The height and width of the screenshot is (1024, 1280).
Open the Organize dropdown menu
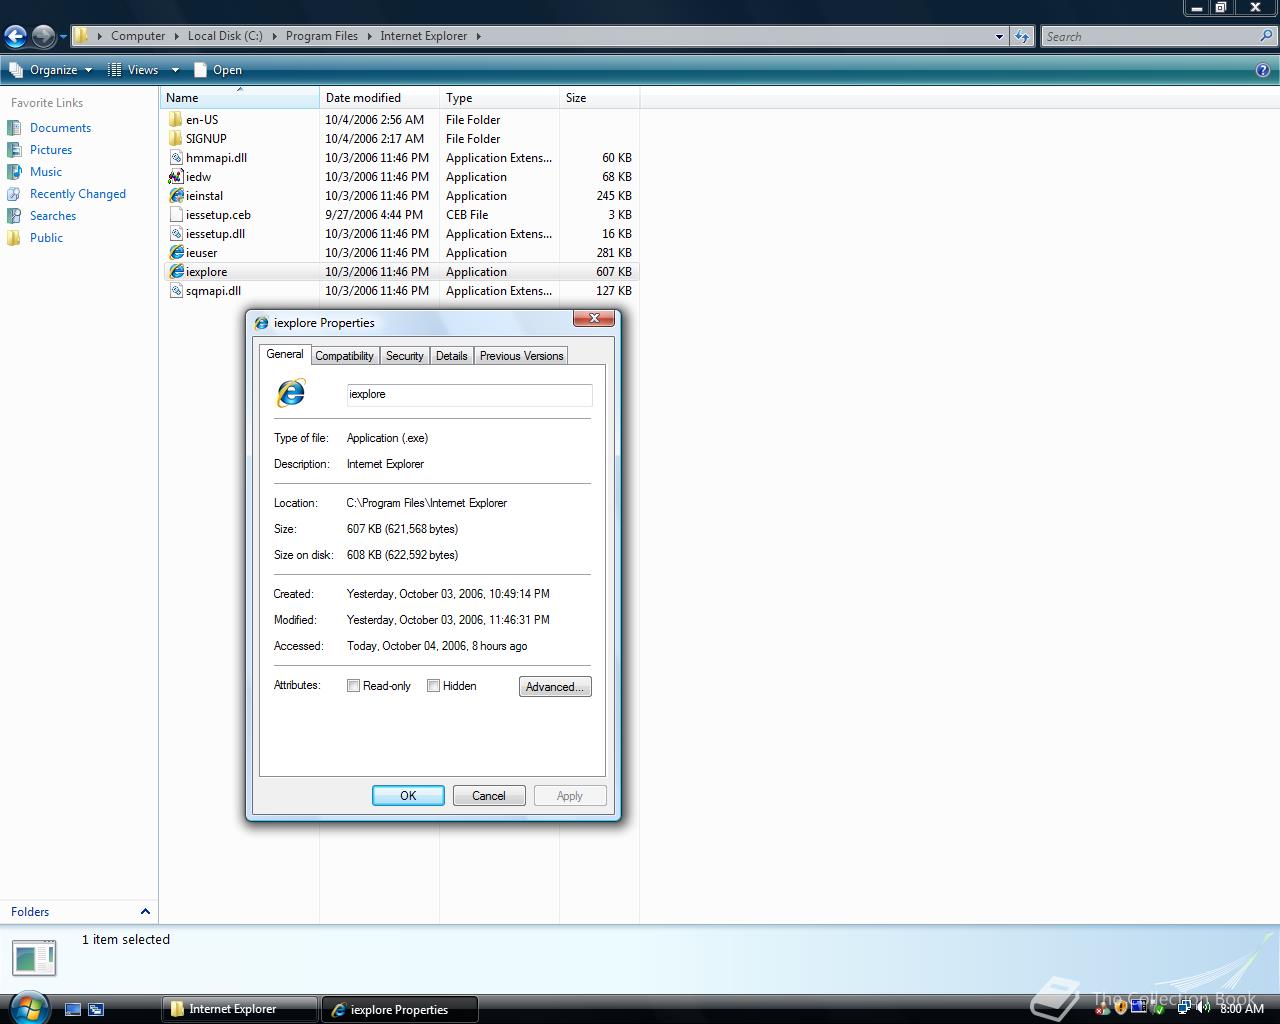tap(50, 70)
